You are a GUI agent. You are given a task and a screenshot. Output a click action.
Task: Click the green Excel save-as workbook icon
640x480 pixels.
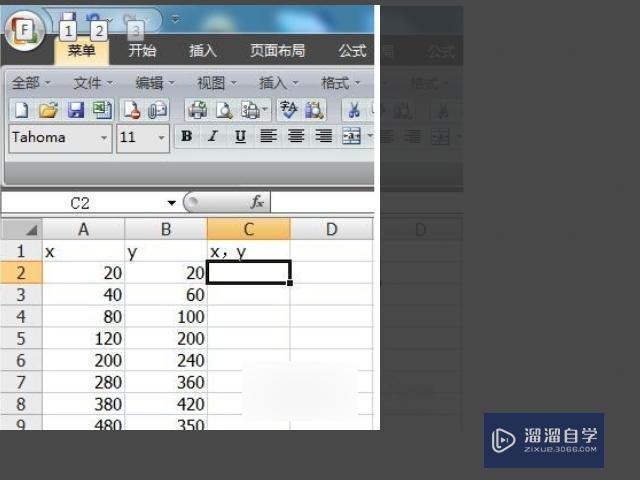[102, 110]
